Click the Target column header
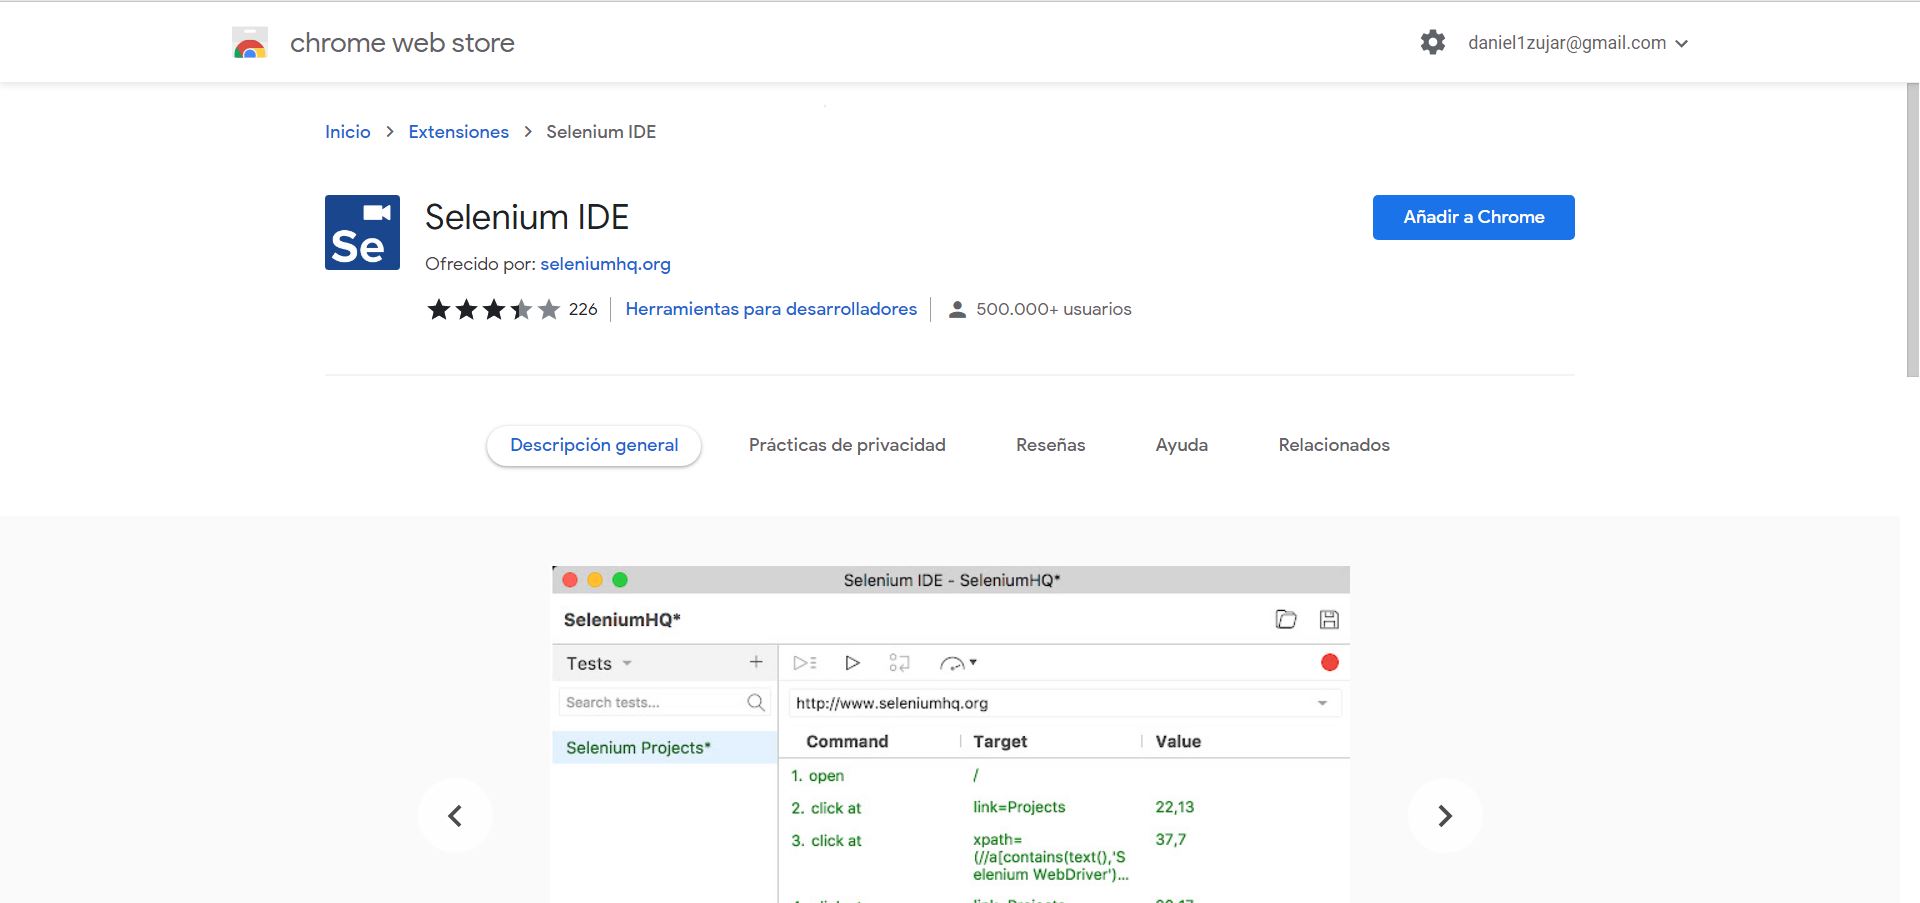This screenshot has width=1920, height=903. pos(1000,741)
